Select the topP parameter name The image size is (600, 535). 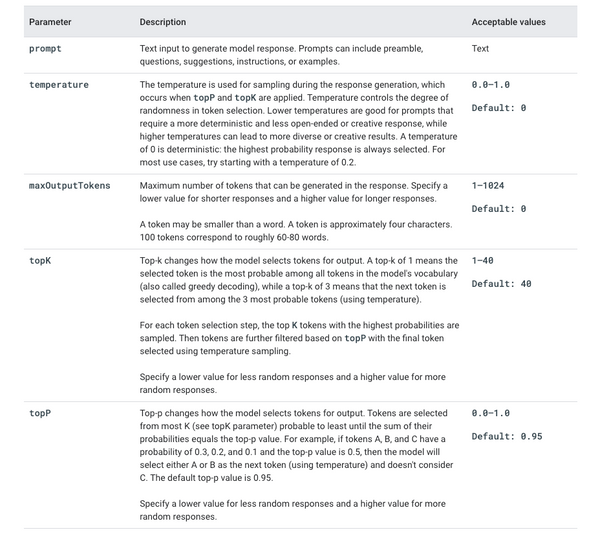click(40, 413)
